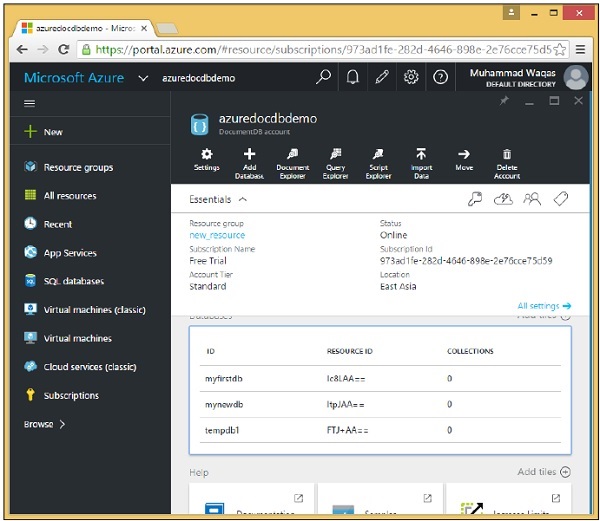Open SQL databases in sidebar
The image size is (600, 521).
[73, 281]
